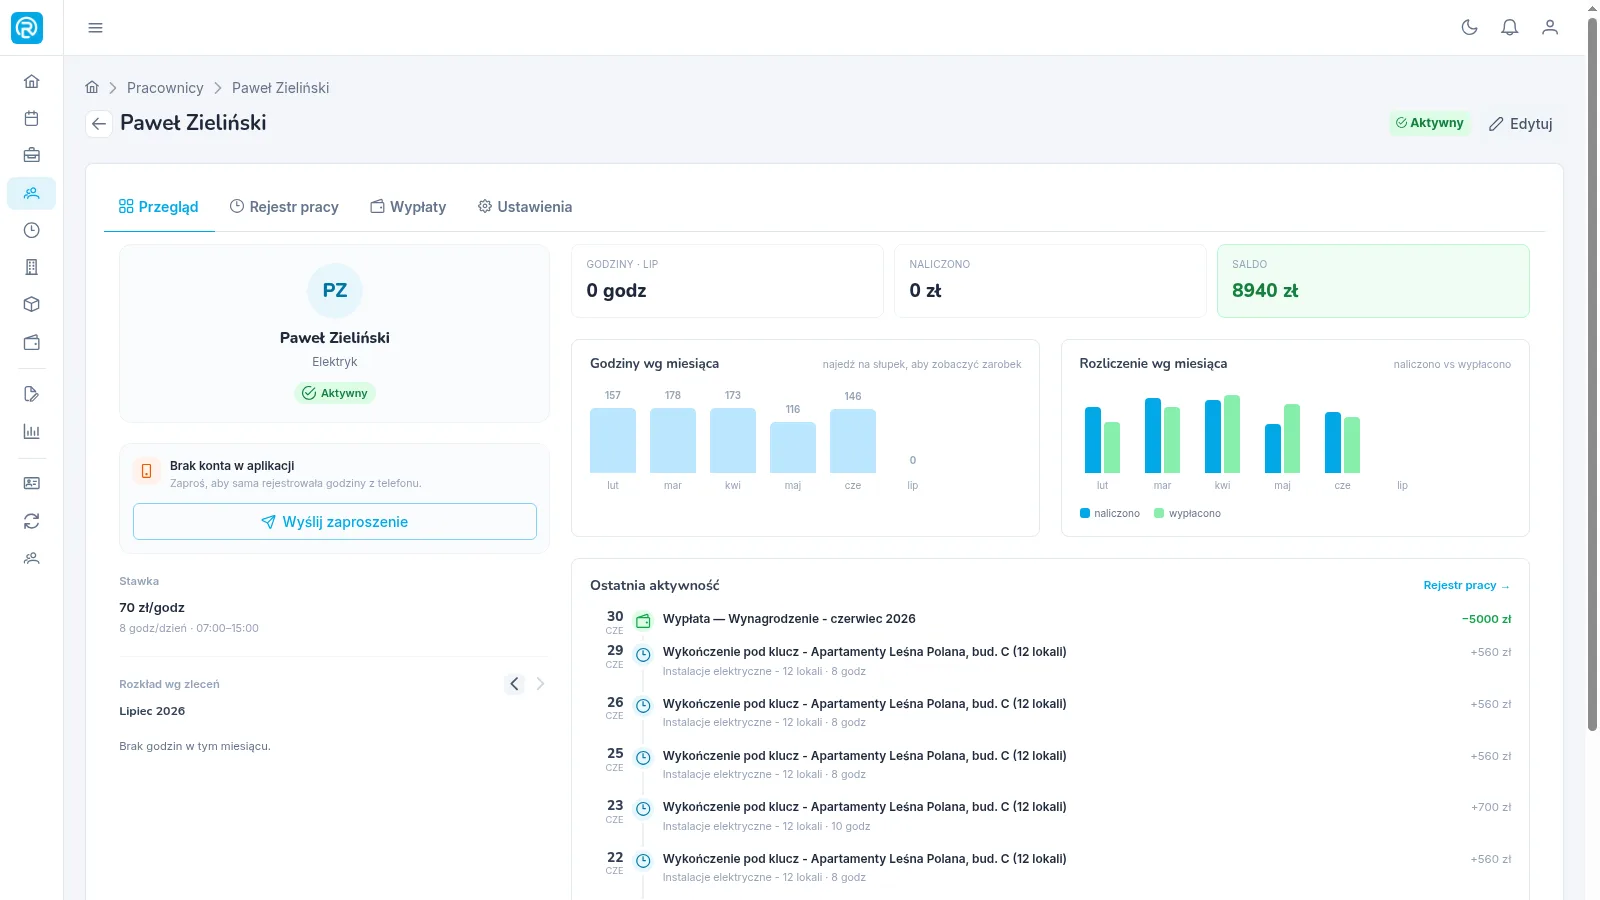
Task: Open the Rejestr pracy link in activity
Action: pyautogui.click(x=1466, y=586)
